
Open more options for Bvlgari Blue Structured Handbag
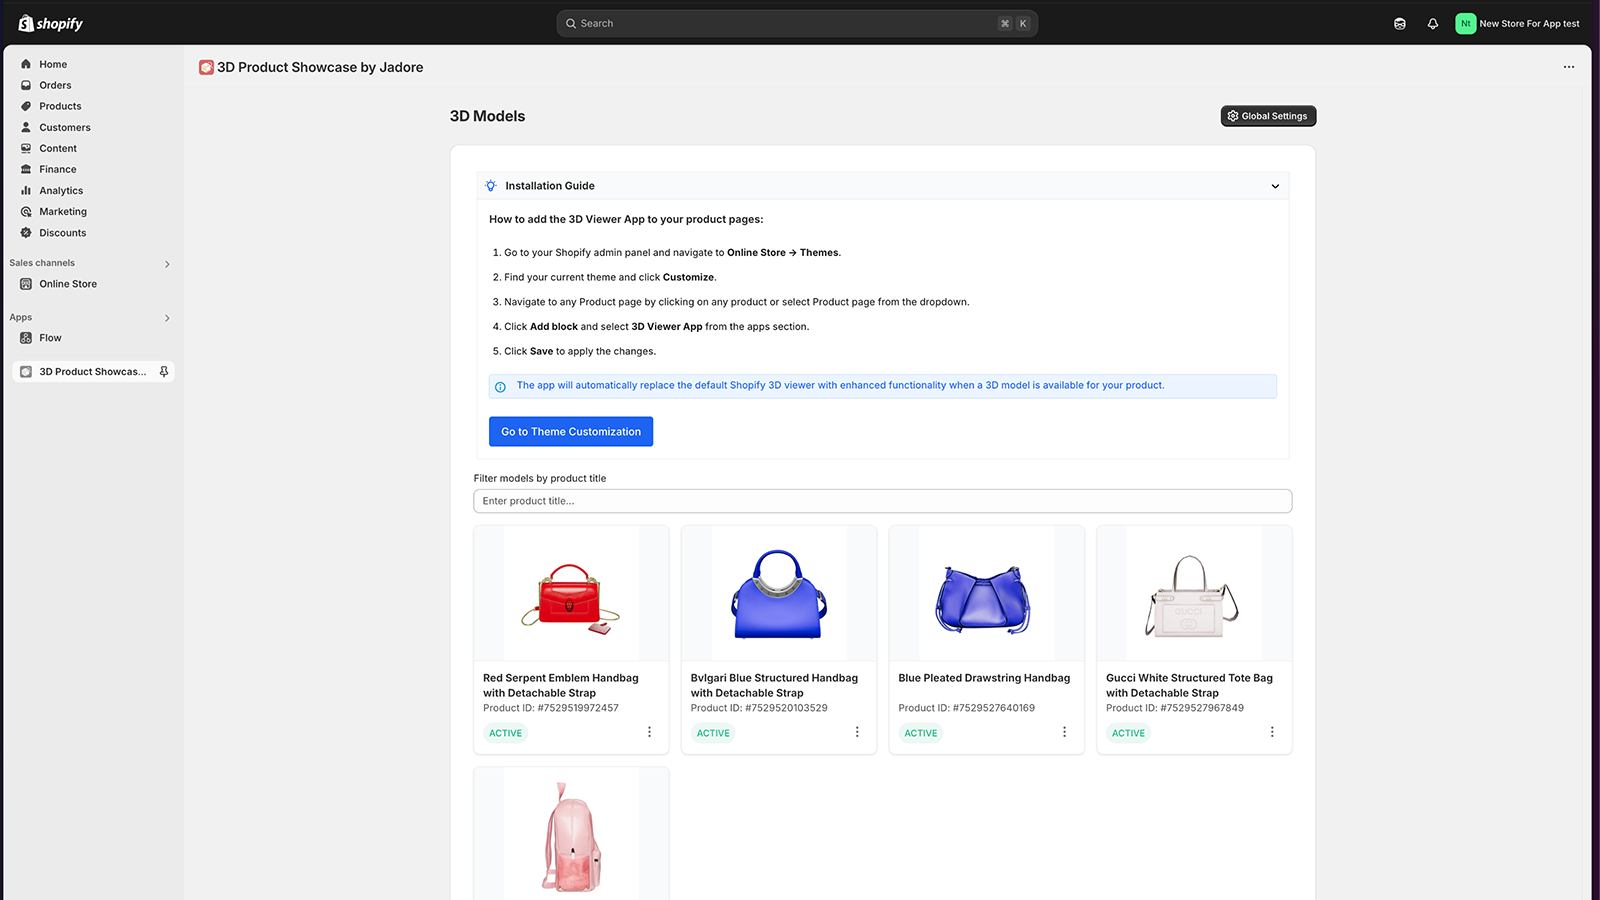(x=857, y=732)
